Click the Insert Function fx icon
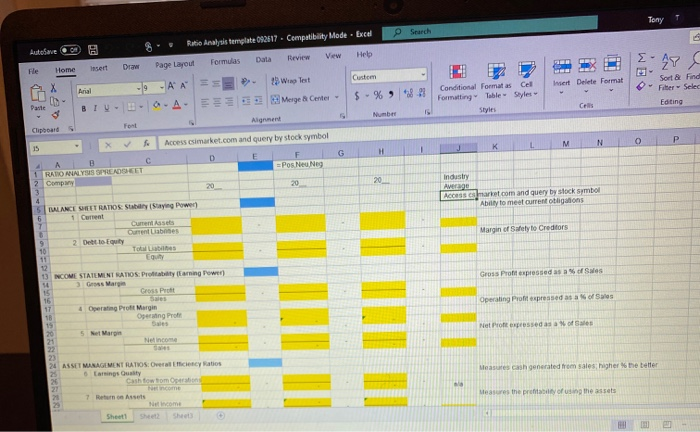700x432 pixels. coord(146,143)
